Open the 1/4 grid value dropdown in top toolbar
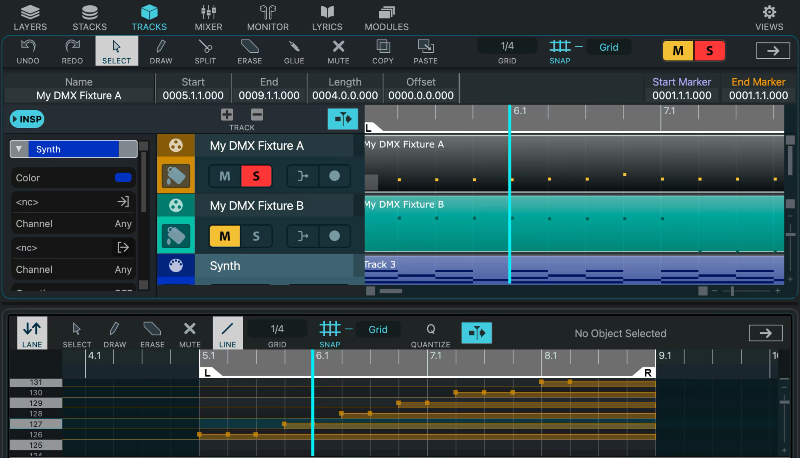 [x=507, y=46]
